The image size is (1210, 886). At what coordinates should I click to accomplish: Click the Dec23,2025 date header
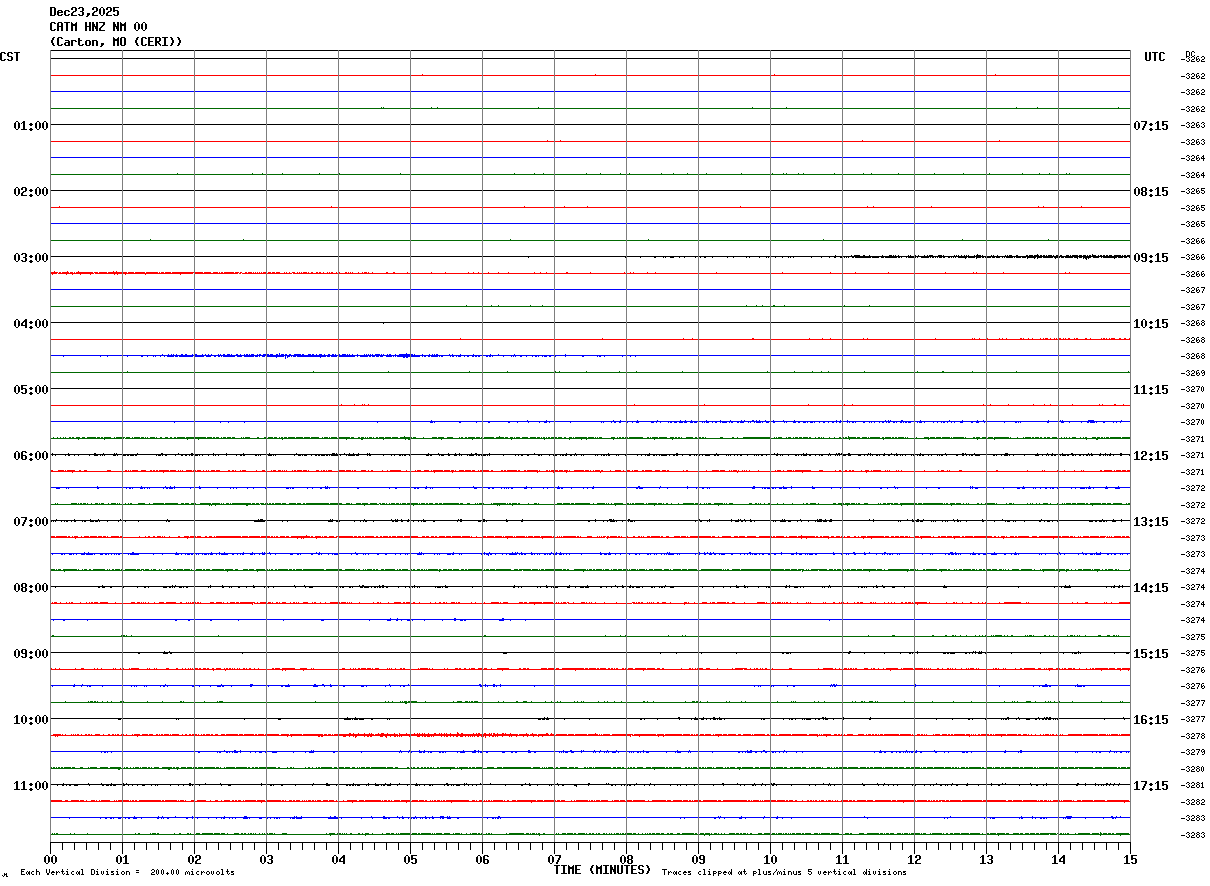[x=84, y=12]
